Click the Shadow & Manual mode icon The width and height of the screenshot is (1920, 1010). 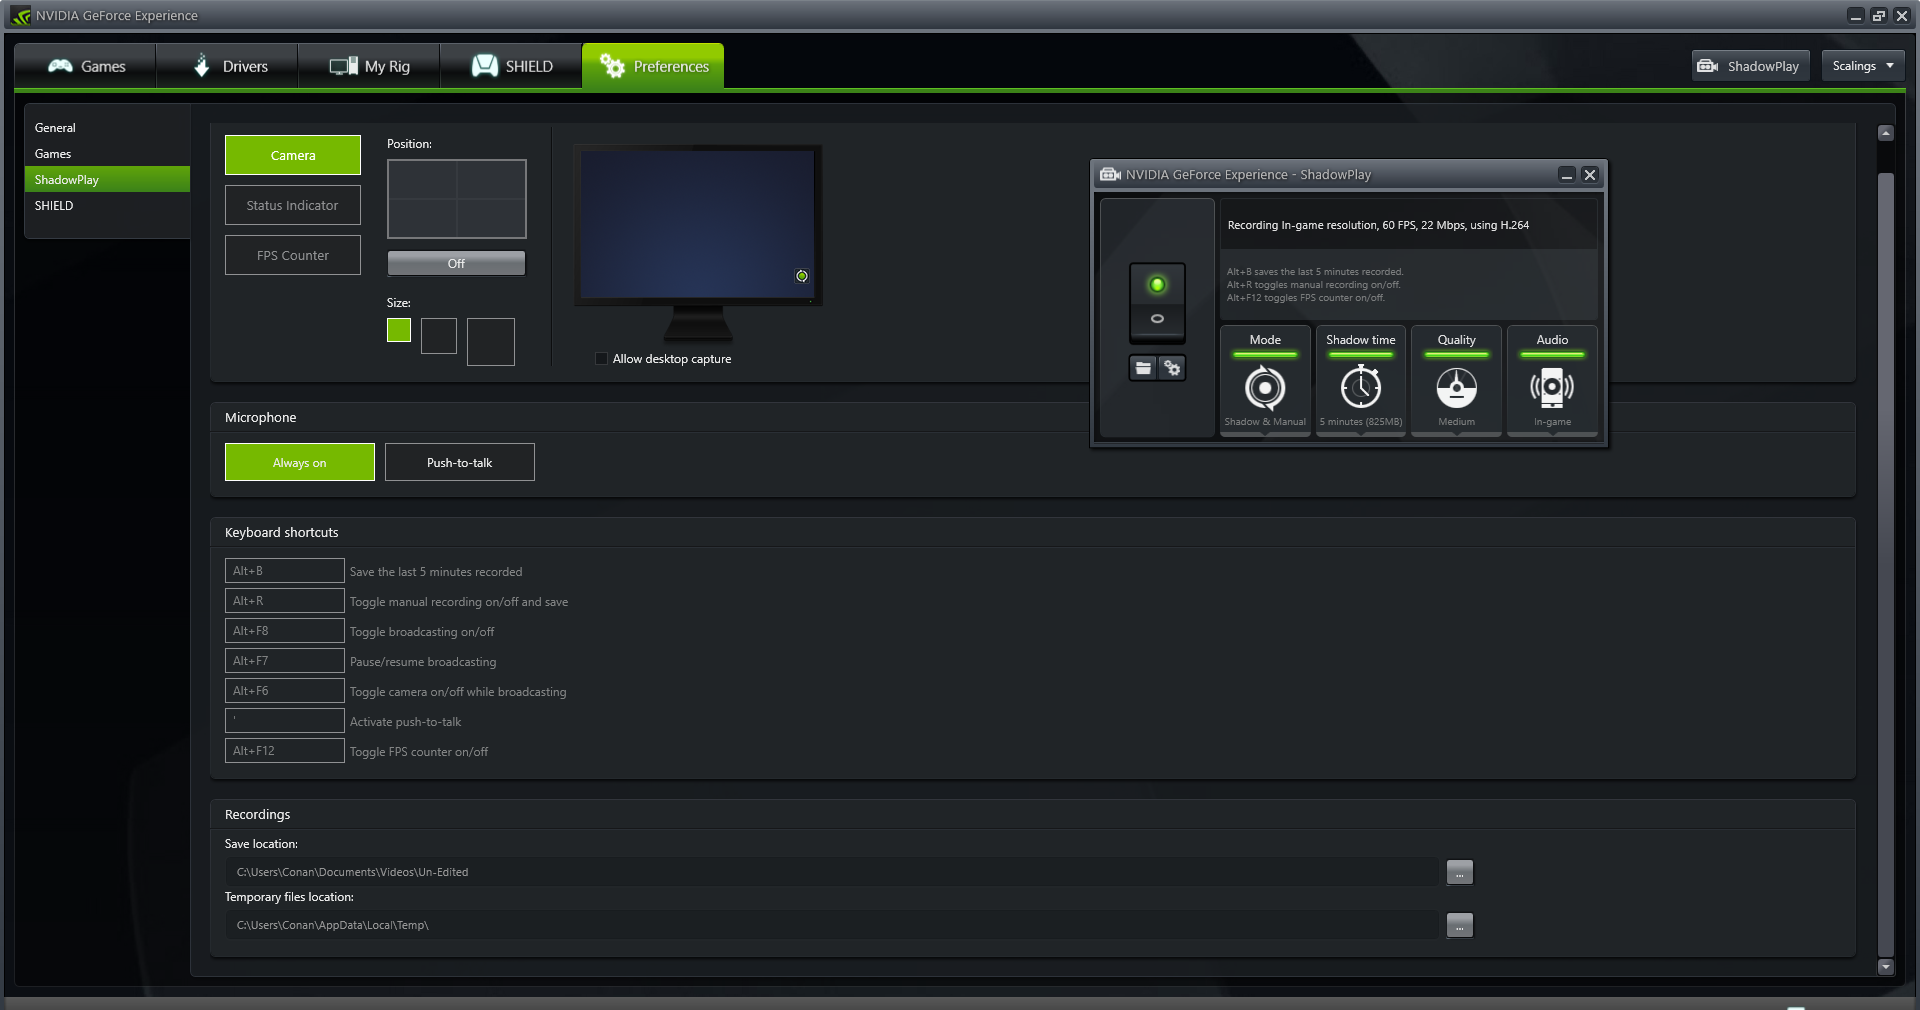[1265, 387]
